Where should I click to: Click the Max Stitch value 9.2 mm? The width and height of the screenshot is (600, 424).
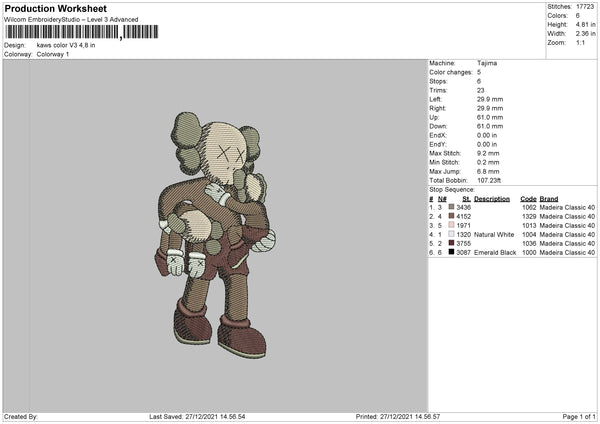point(488,153)
